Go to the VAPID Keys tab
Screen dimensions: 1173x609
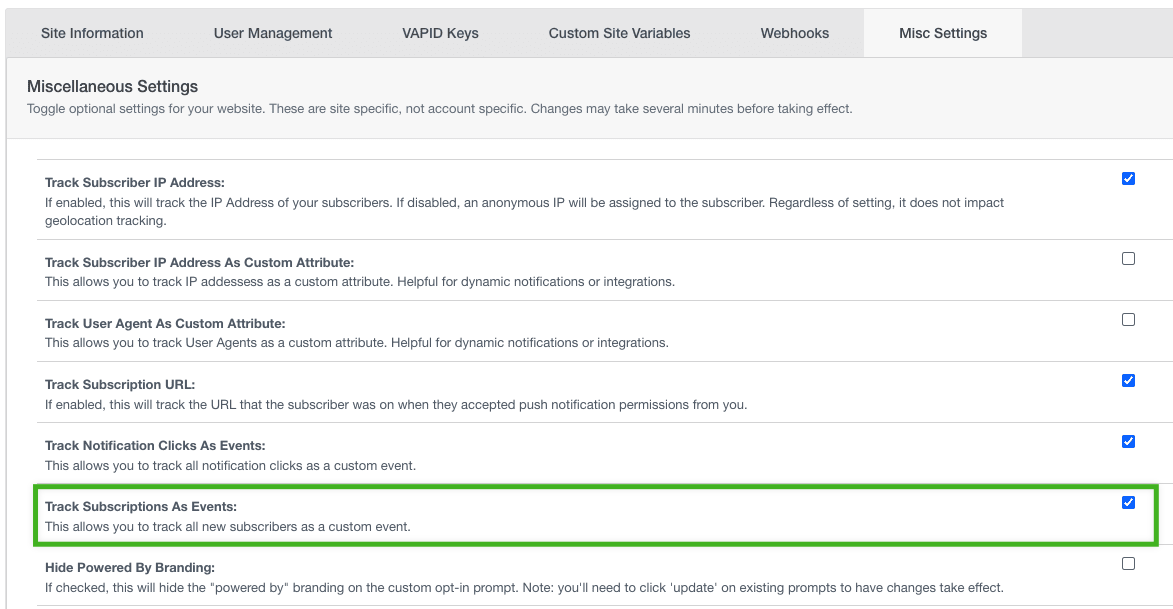click(x=440, y=33)
